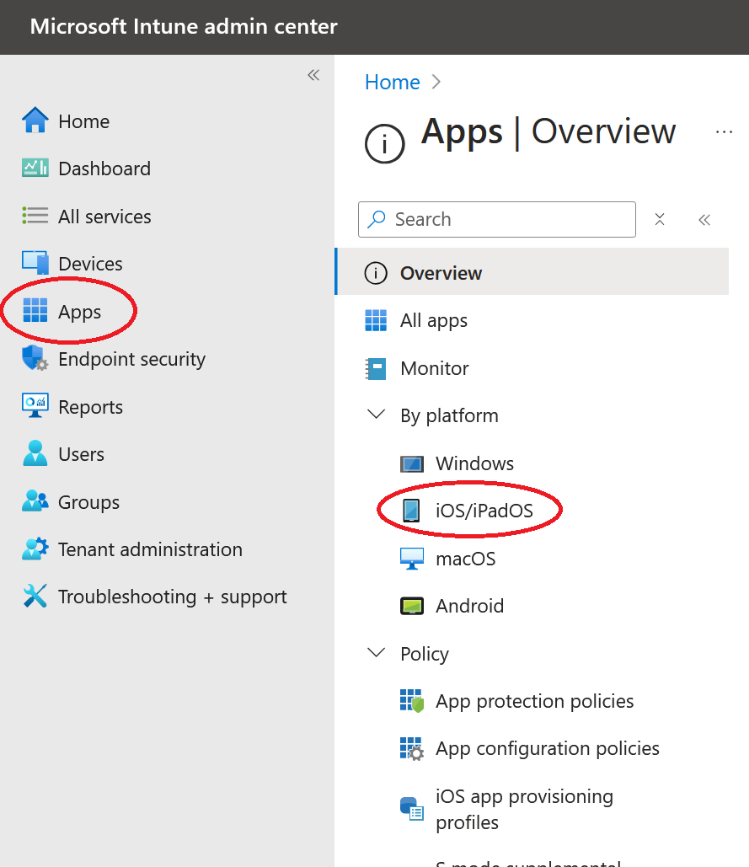The width and height of the screenshot is (749, 867).
Task: Select macOS under By platform
Action: click(466, 558)
